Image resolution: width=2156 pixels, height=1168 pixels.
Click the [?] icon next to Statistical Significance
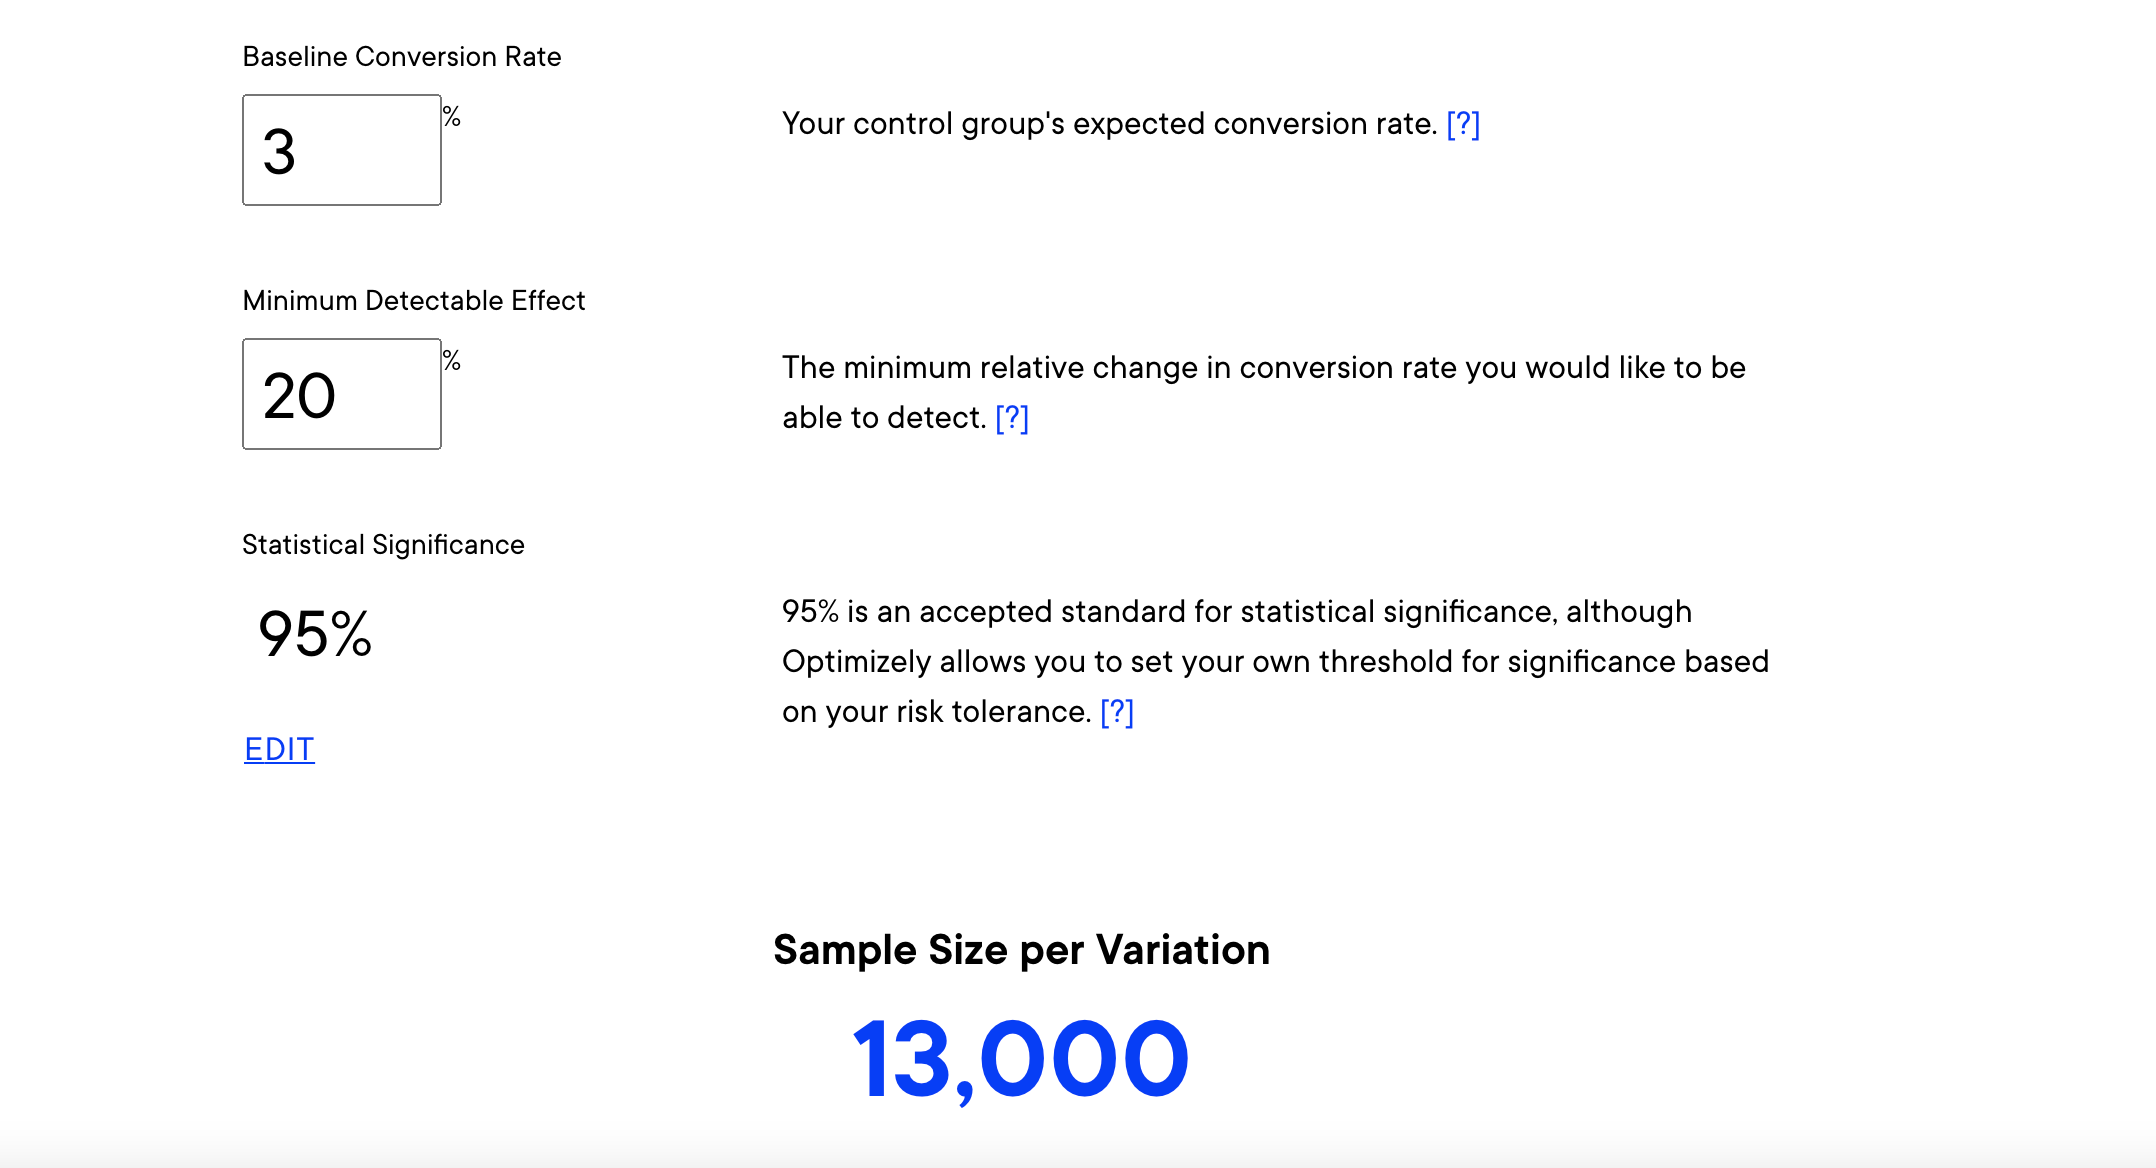click(x=1120, y=709)
